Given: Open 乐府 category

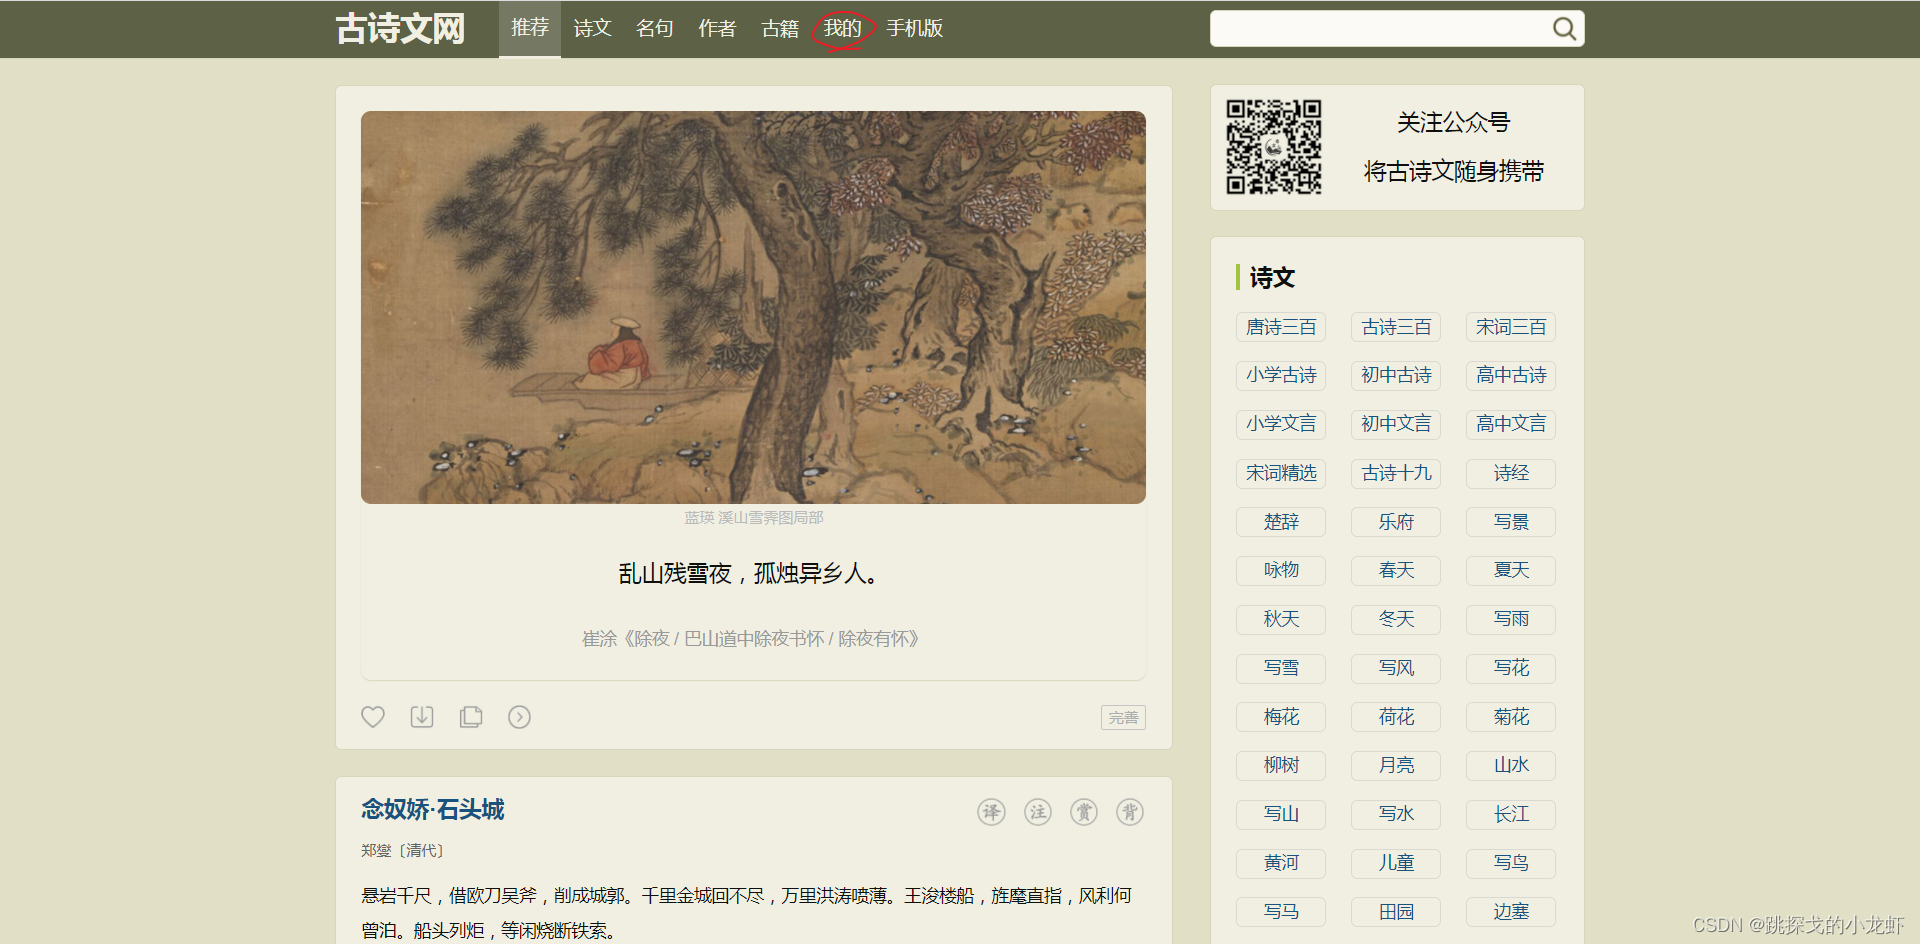Looking at the screenshot, I should (1396, 522).
